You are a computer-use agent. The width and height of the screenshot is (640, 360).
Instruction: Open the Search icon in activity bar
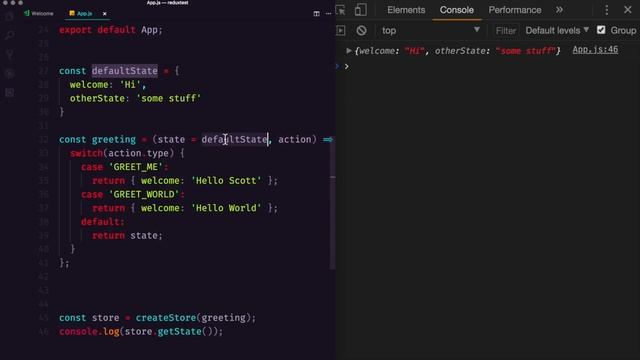coord(10,36)
